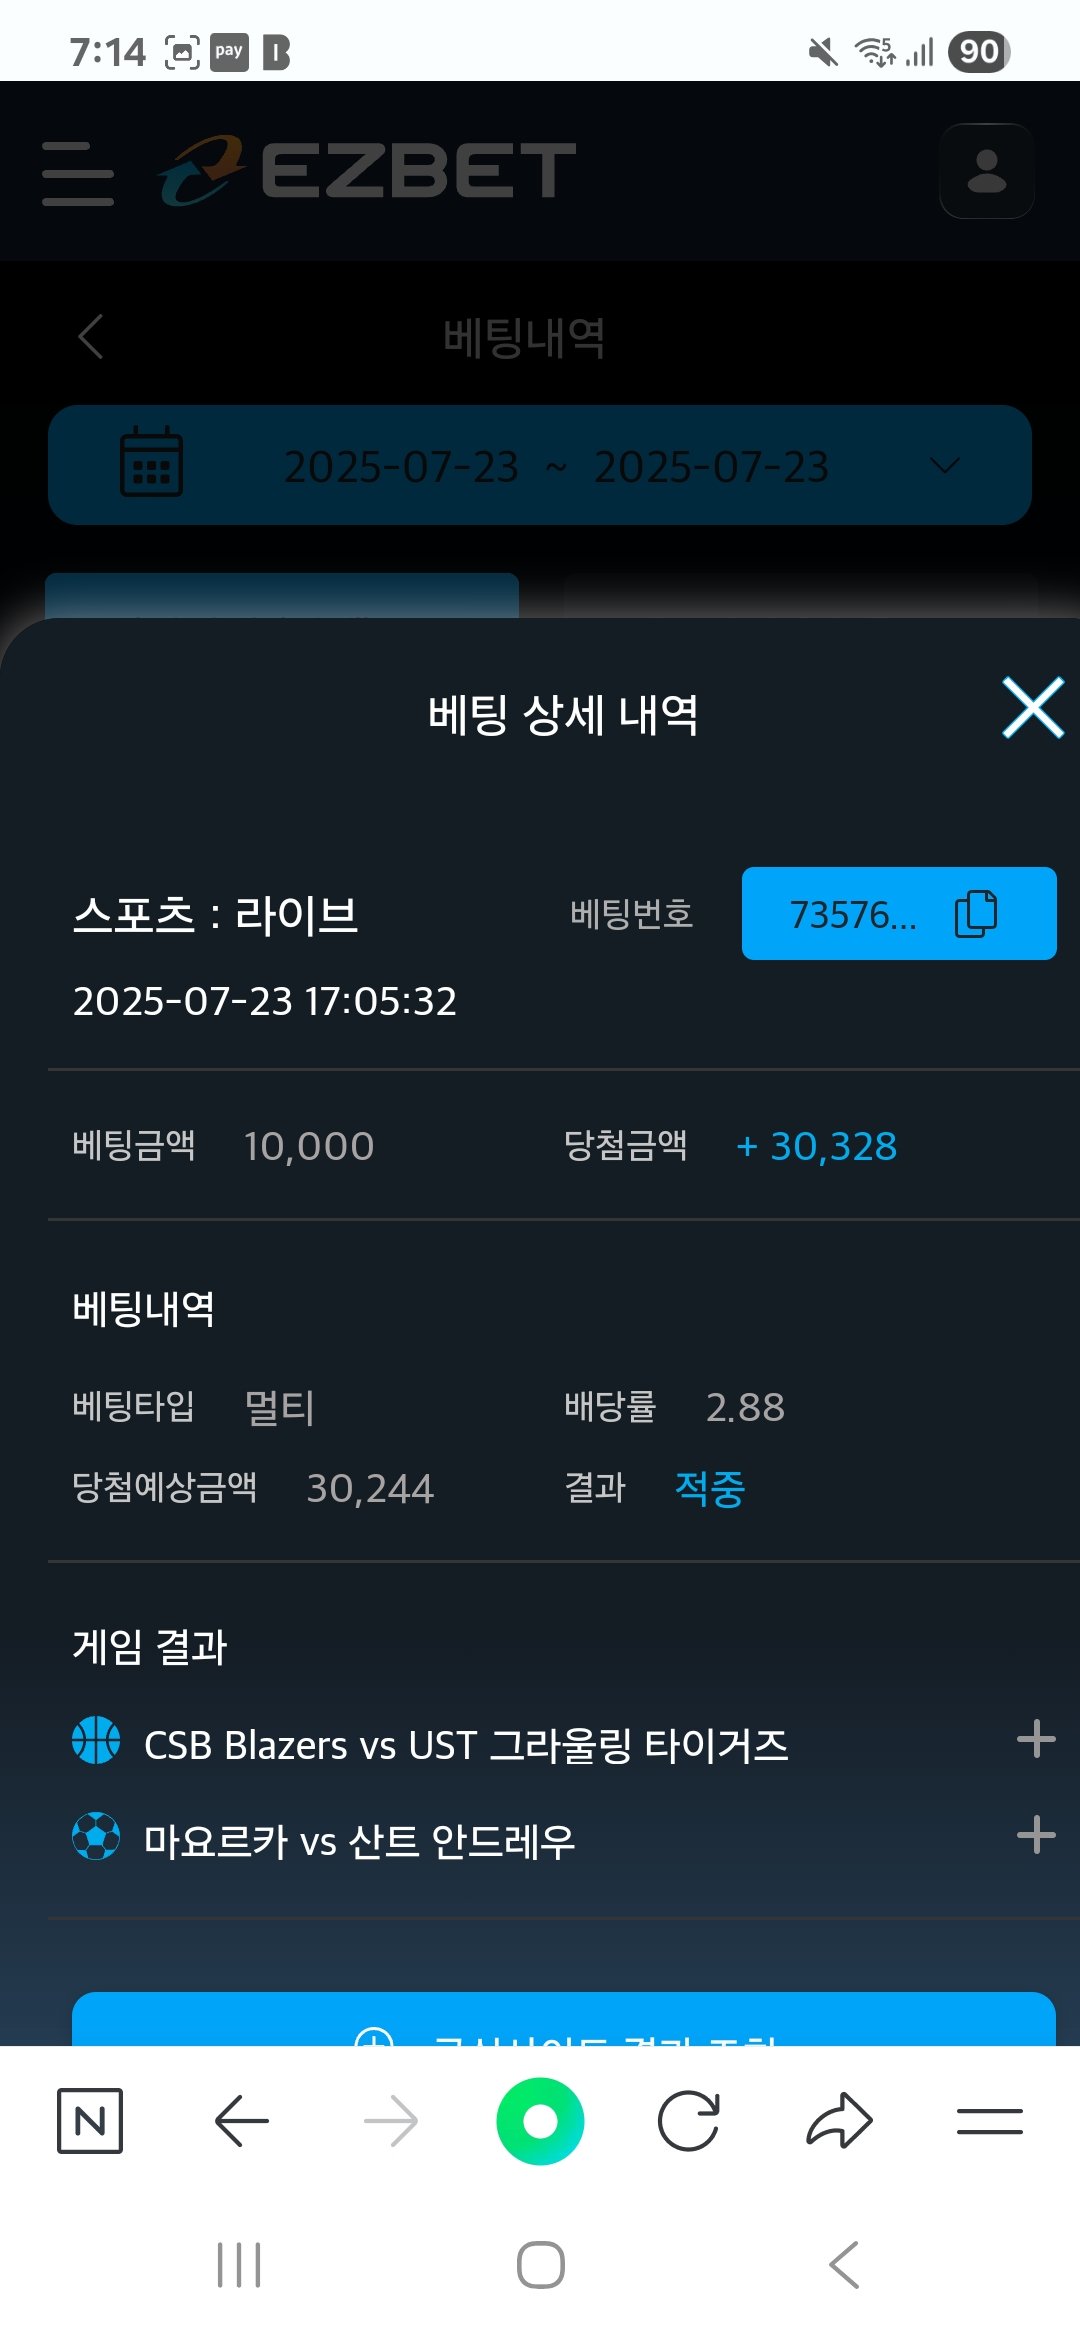This screenshot has width=1080, height=2340.
Task: Navigate back in the browser
Action: [x=241, y=2120]
